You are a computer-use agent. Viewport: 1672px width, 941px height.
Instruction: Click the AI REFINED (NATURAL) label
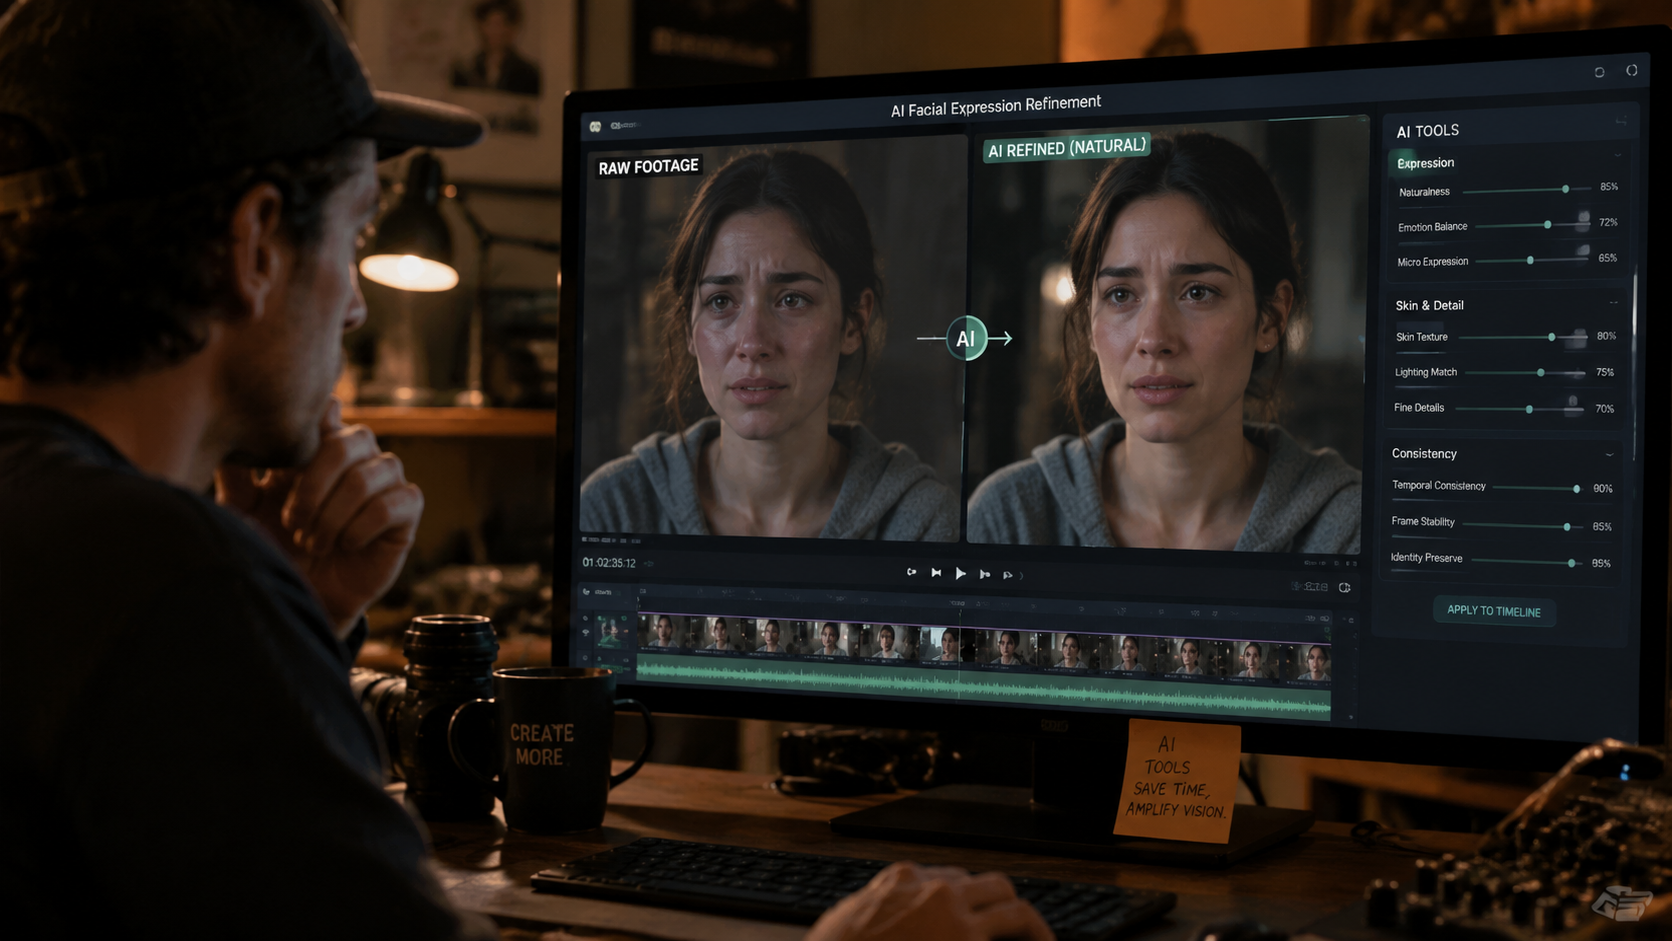point(1067,148)
